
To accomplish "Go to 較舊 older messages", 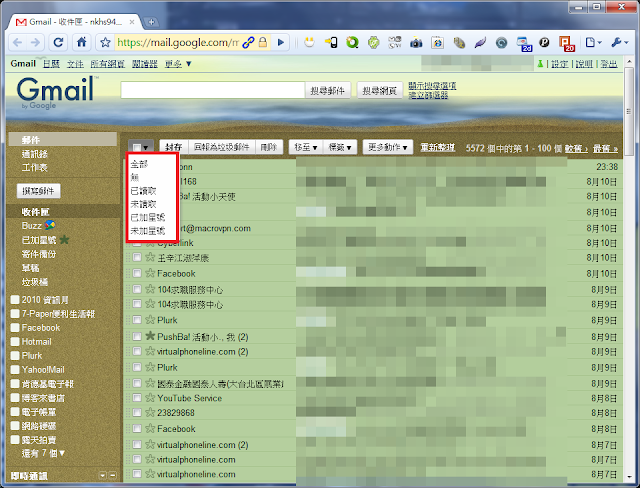I will coord(576,149).
